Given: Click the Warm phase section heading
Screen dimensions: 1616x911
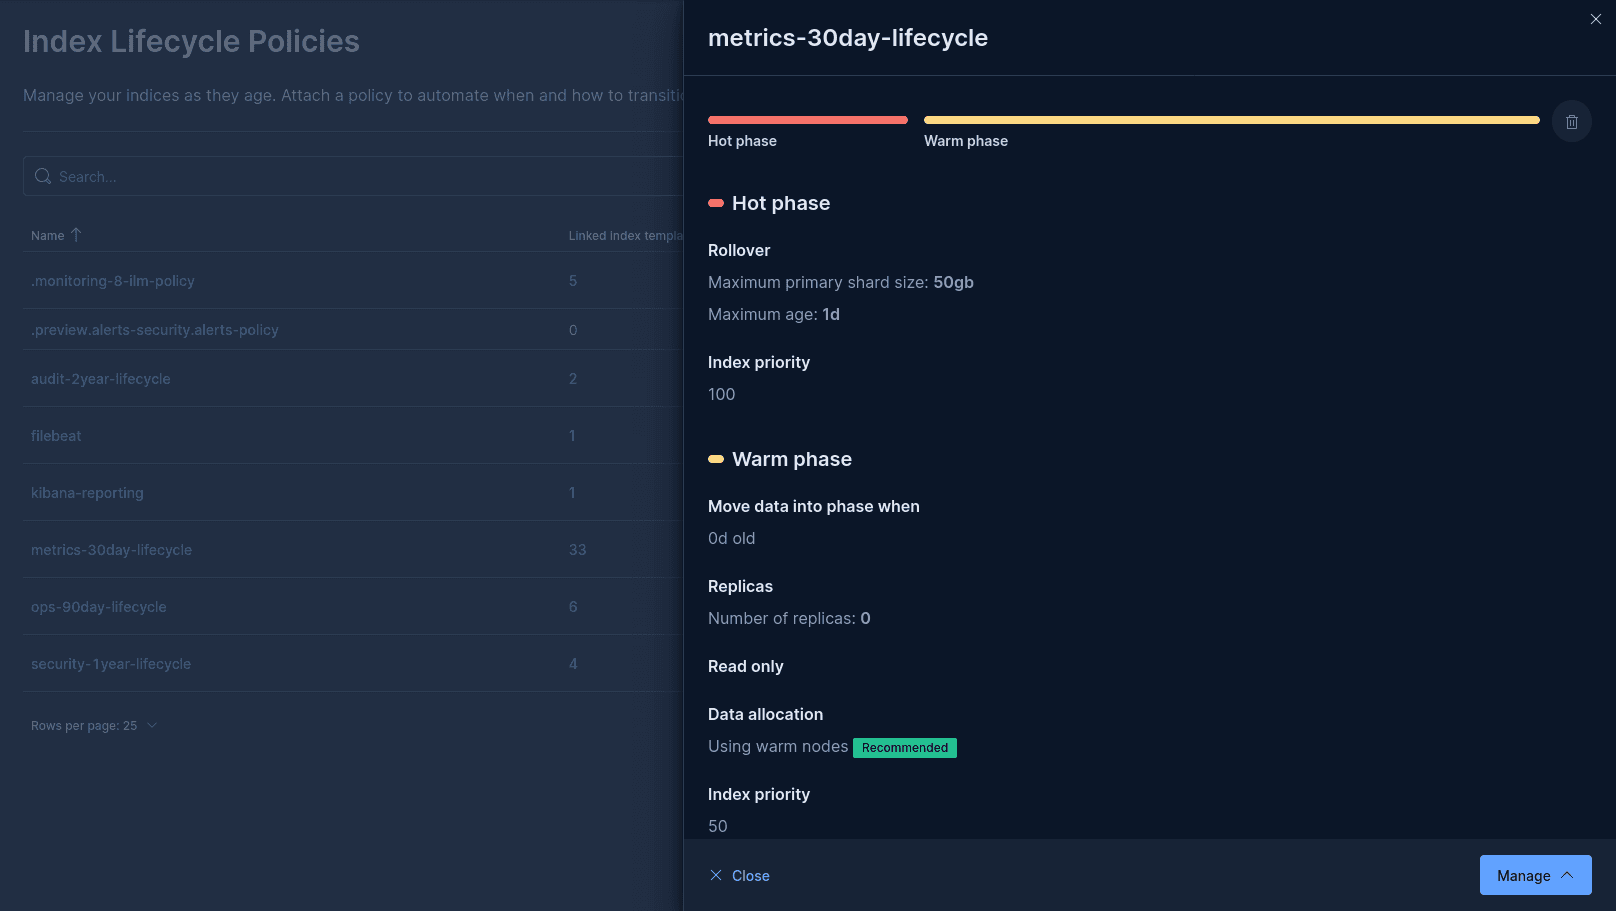Looking at the screenshot, I should [792, 459].
